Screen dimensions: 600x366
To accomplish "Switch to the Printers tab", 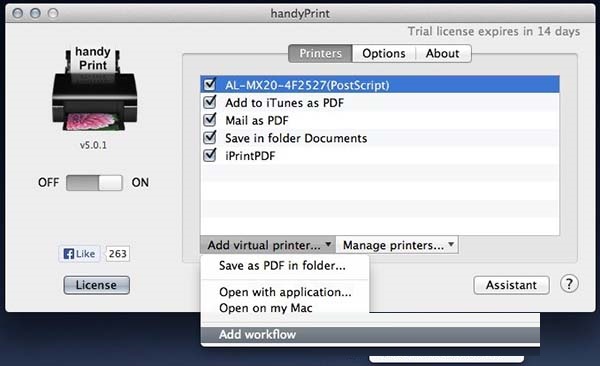I will pyautogui.click(x=320, y=53).
